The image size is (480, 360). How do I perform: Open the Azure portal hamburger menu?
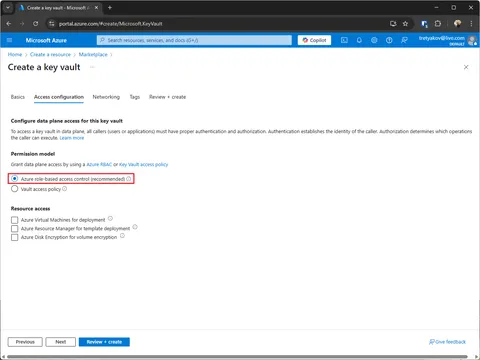(x=9, y=40)
